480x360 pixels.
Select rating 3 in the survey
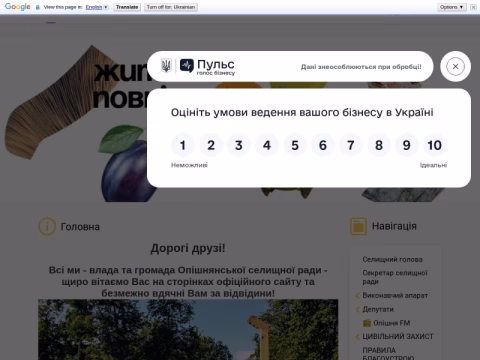pyautogui.click(x=239, y=145)
